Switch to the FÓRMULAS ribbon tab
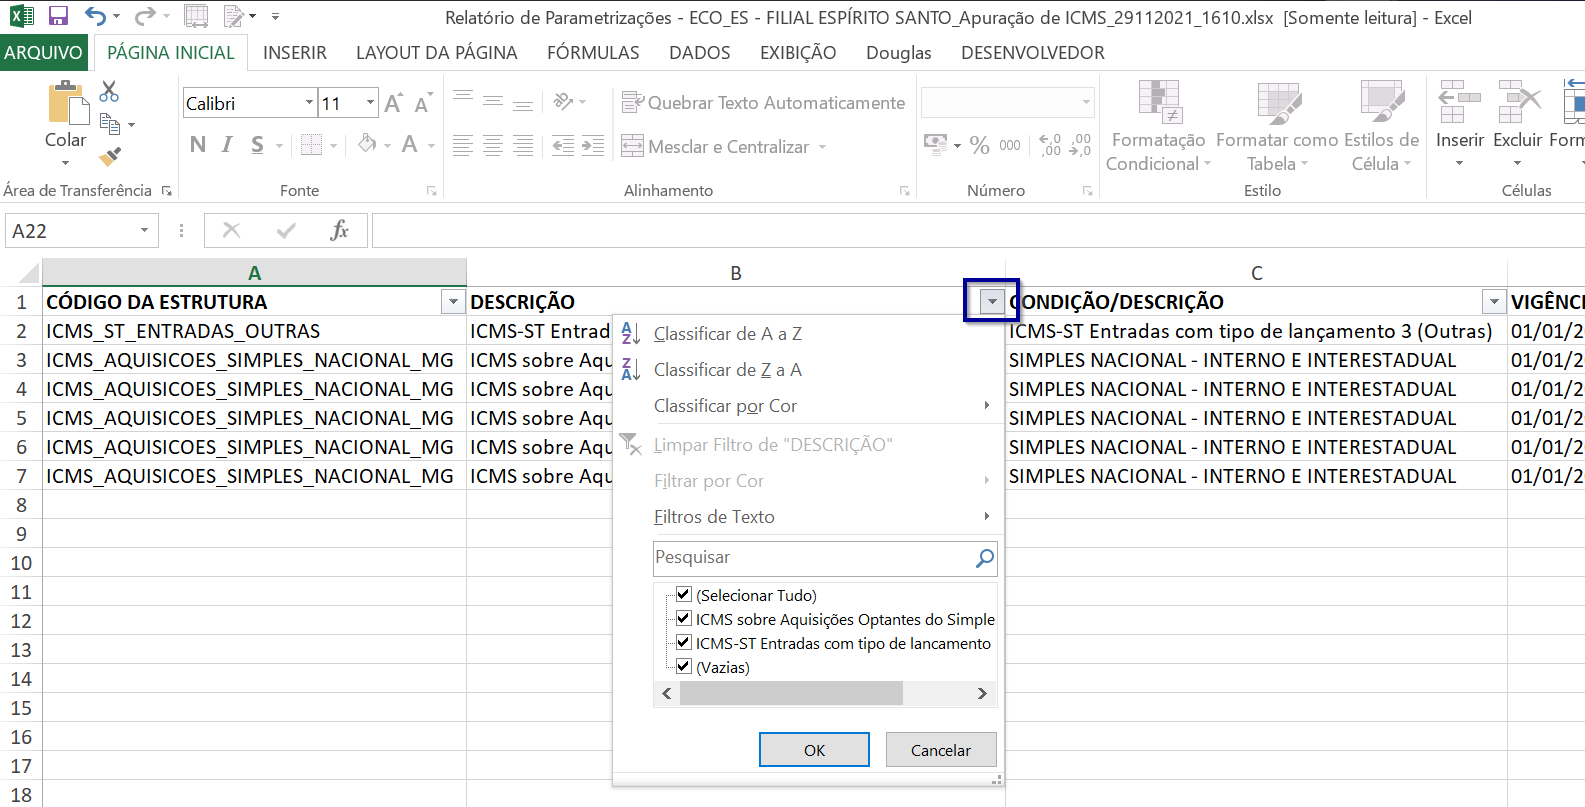Viewport: 1585px width, 807px height. (593, 53)
